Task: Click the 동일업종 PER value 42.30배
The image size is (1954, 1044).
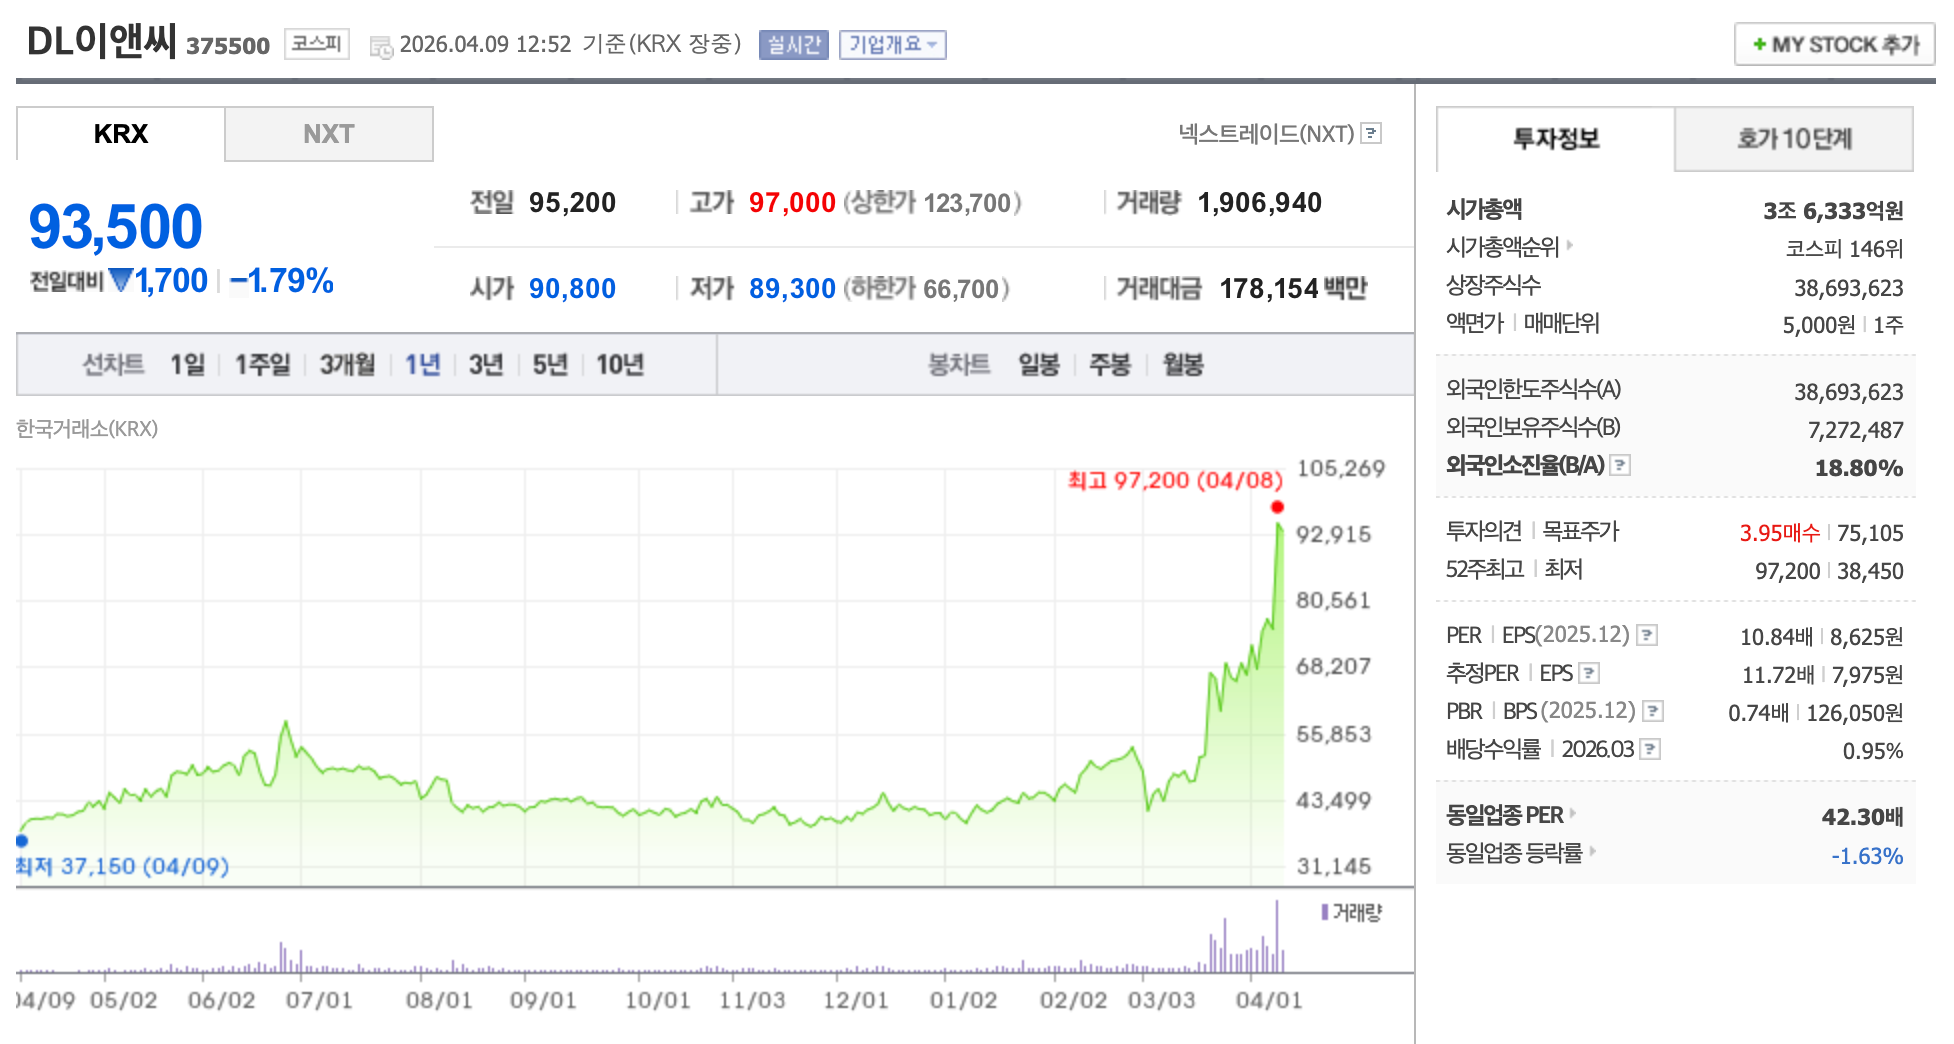Action: click(x=1862, y=817)
